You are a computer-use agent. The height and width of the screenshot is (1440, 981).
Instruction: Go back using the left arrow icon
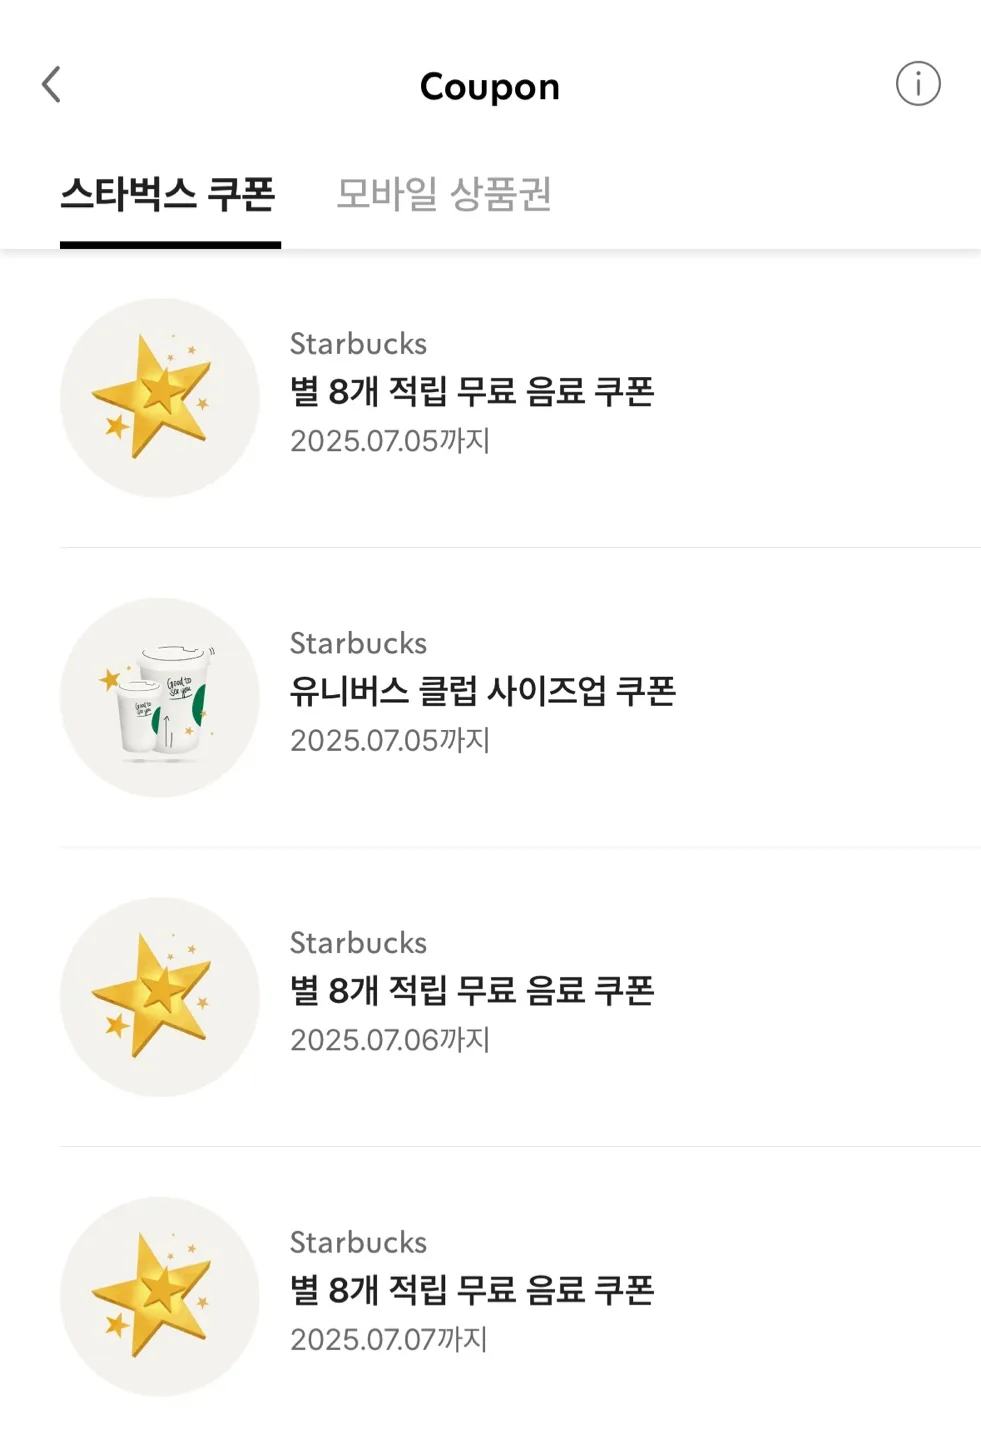coord(51,85)
